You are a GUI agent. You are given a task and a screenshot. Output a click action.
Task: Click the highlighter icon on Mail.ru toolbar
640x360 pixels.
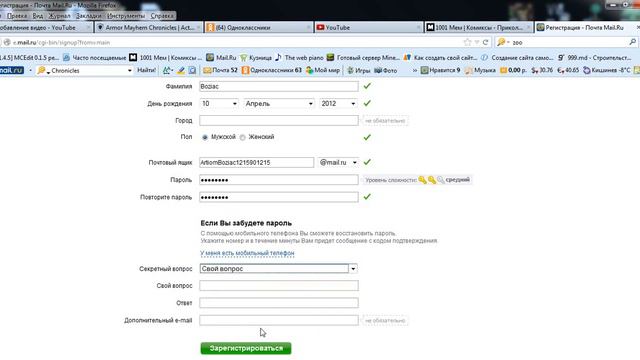click(x=181, y=70)
